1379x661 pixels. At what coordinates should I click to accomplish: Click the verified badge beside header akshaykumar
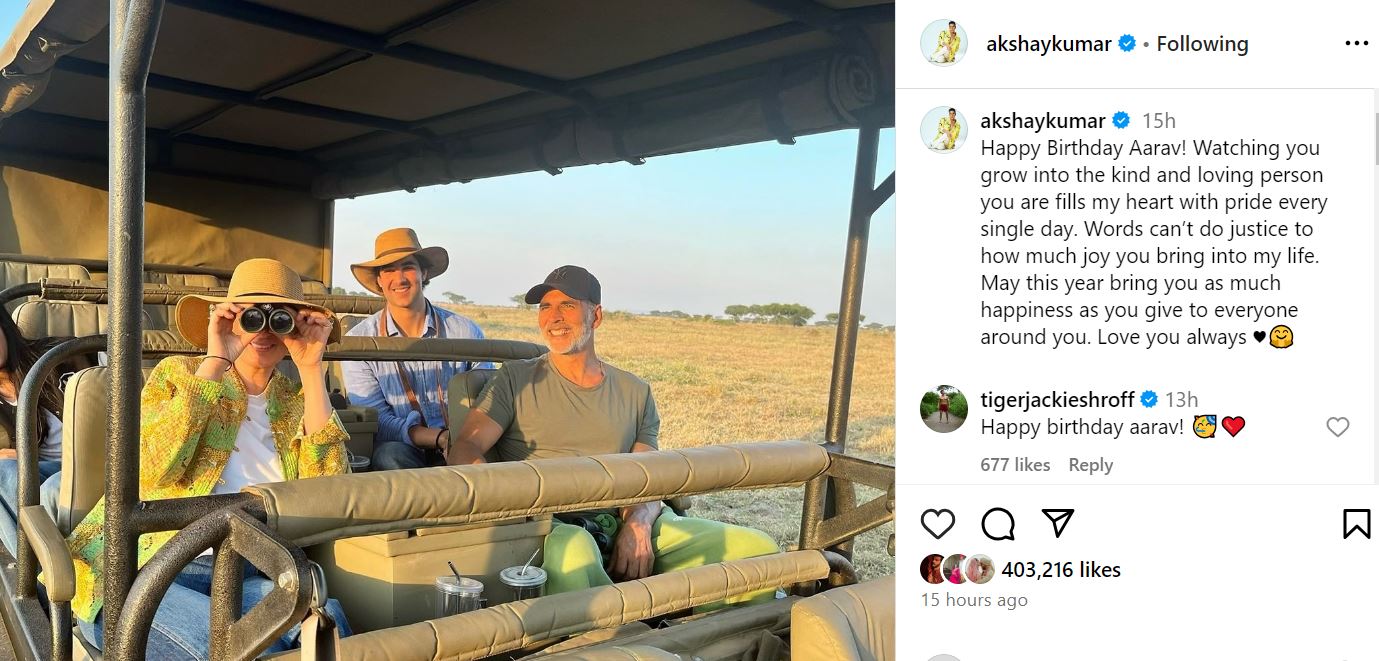click(1127, 44)
